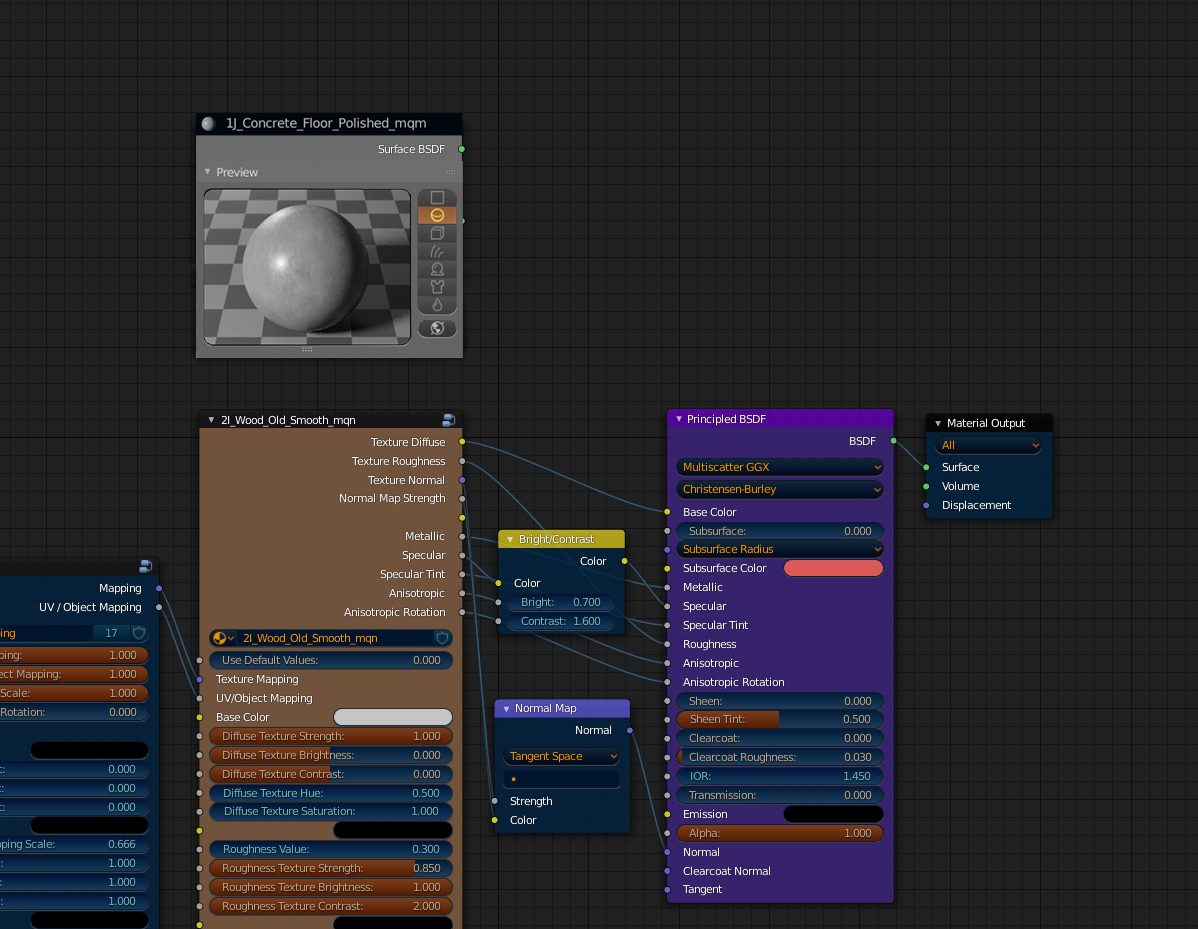Click the Subsurface Color red swatch
The width and height of the screenshot is (1198, 929).
834,568
